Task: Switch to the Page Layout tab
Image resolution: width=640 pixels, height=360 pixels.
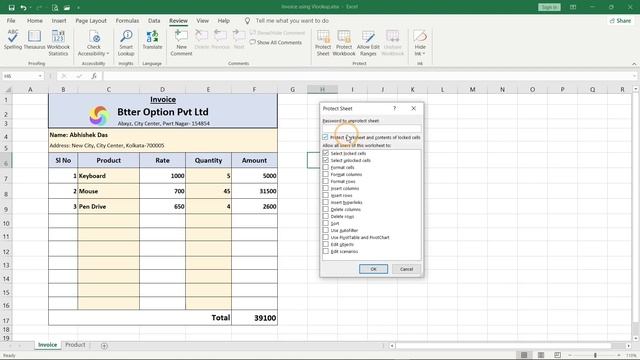Action: click(91, 20)
